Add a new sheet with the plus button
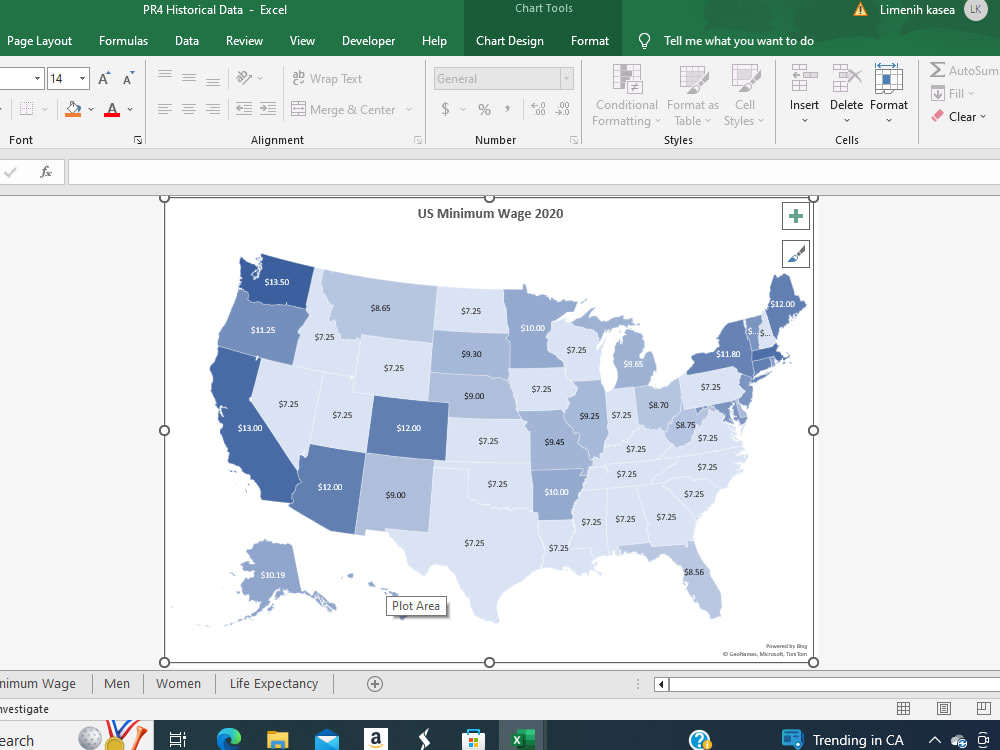This screenshot has height=750, width=1000. coord(375,684)
